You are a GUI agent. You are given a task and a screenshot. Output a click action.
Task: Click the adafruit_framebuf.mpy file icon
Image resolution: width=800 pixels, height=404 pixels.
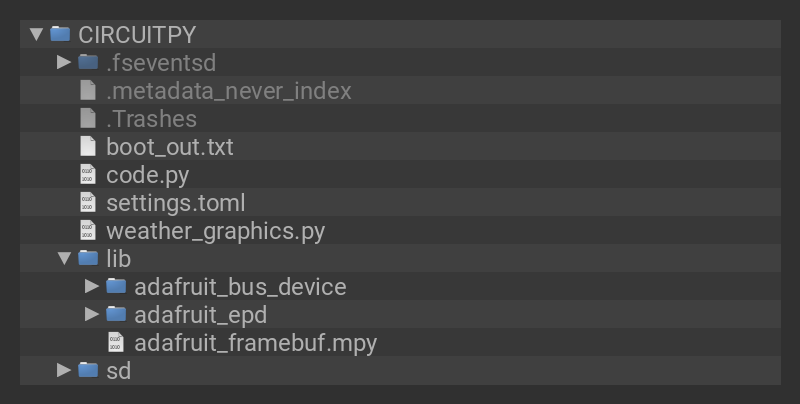(x=116, y=343)
